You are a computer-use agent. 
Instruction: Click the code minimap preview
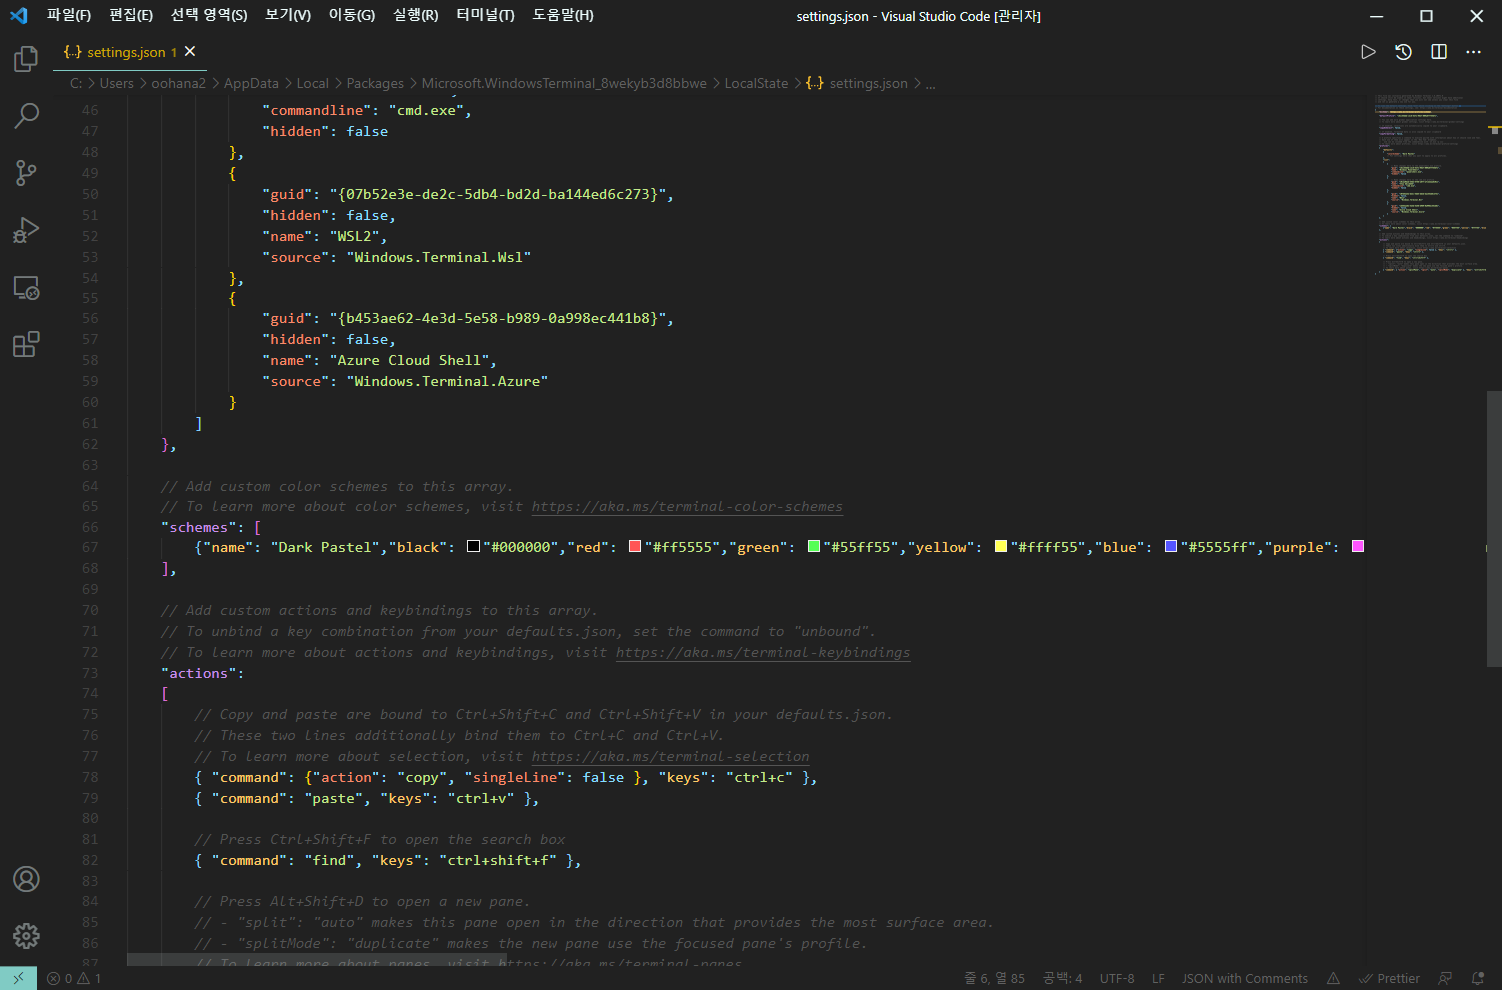click(1430, 183)
